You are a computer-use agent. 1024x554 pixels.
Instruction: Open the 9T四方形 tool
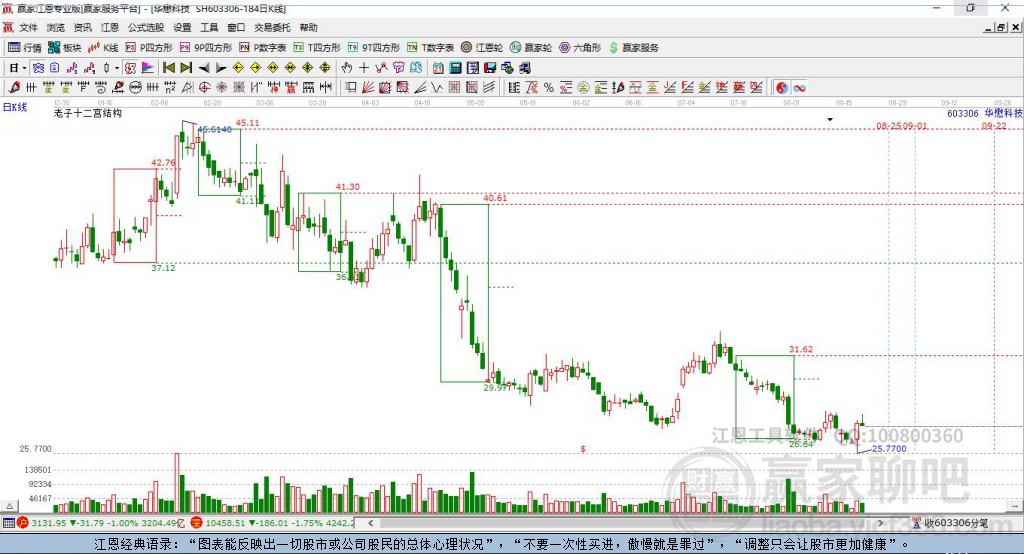374,48
